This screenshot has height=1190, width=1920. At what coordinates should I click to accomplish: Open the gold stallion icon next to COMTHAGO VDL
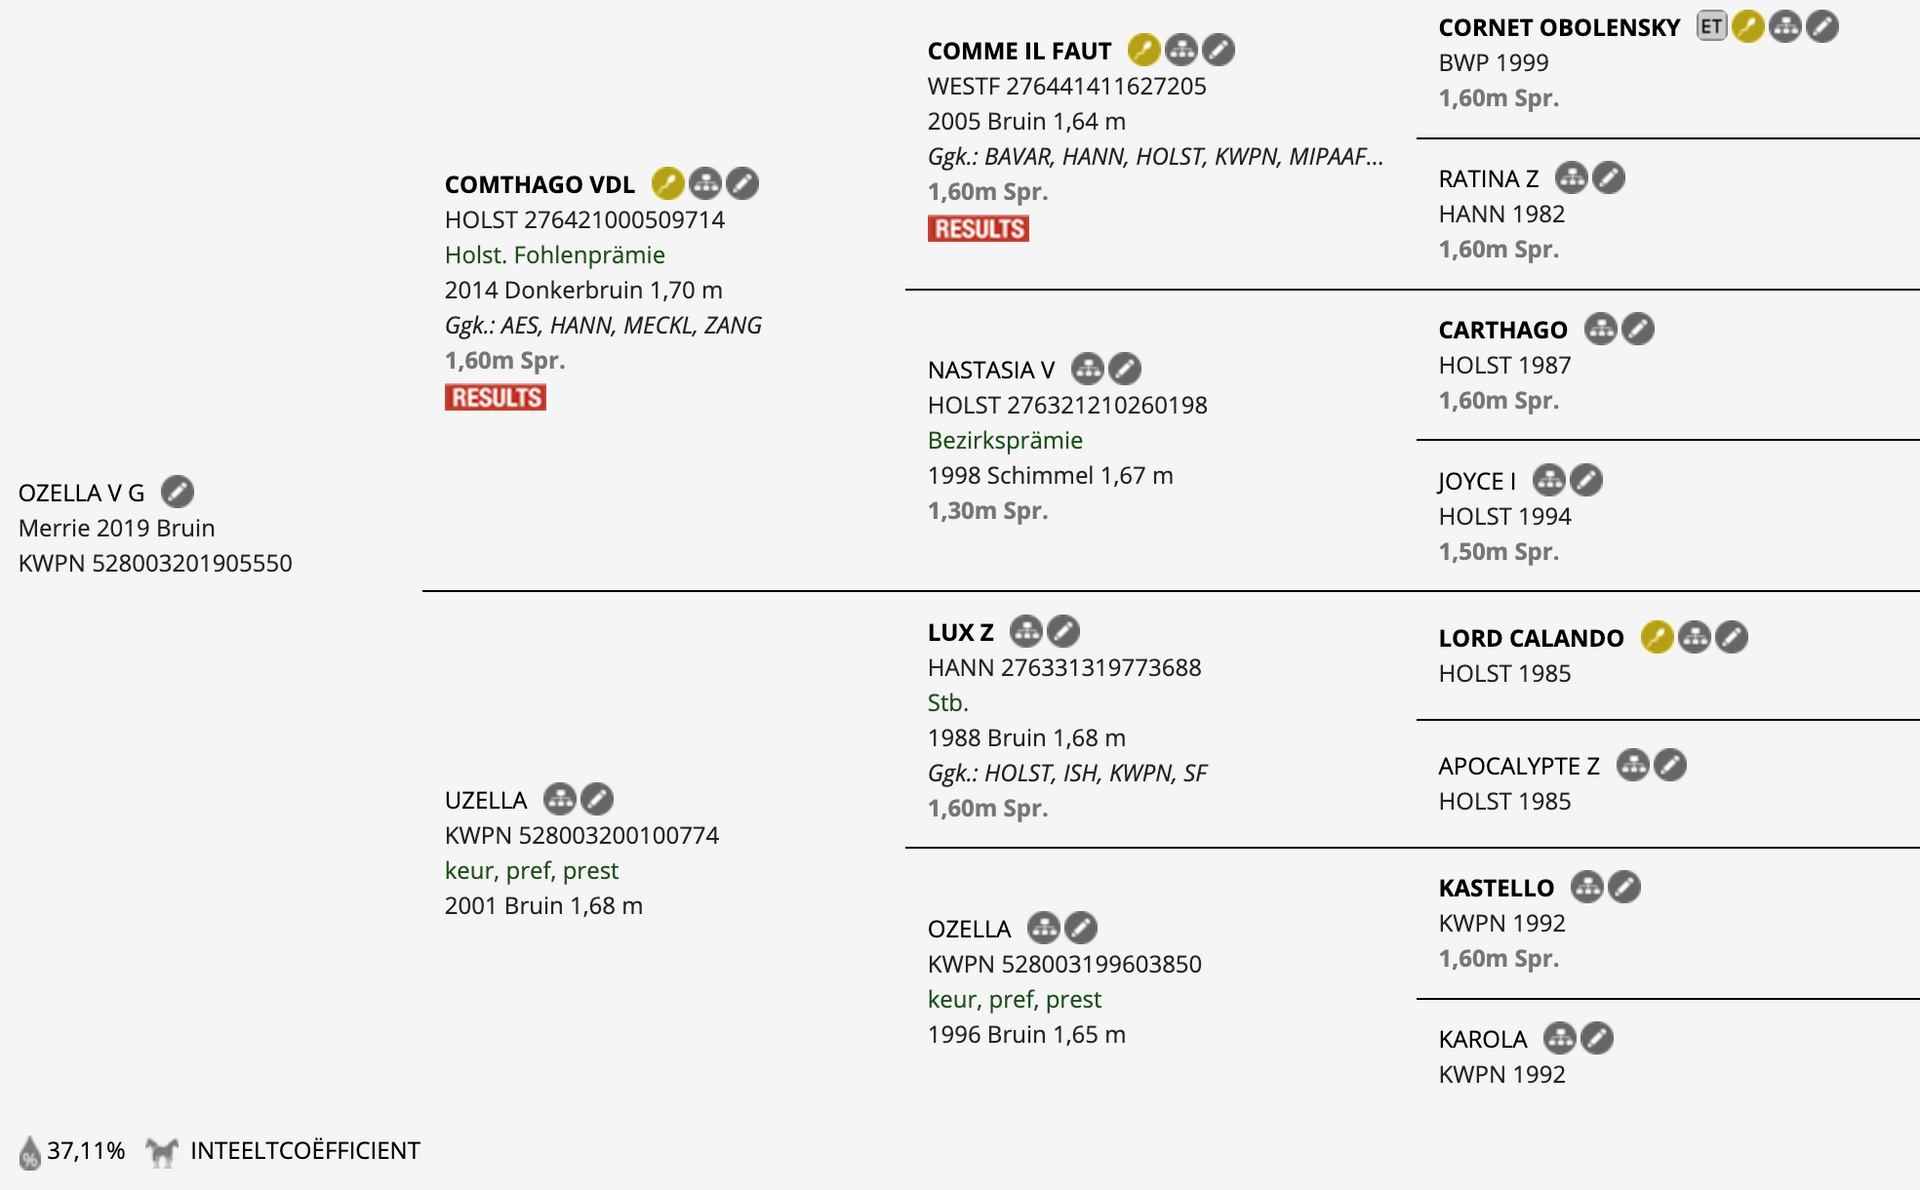coord(668,184)
